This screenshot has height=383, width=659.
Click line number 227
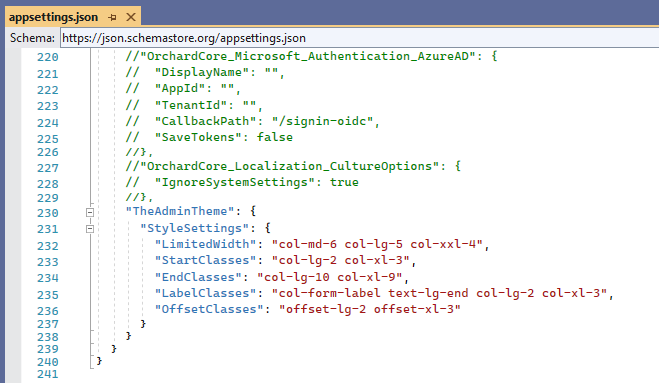47,168
